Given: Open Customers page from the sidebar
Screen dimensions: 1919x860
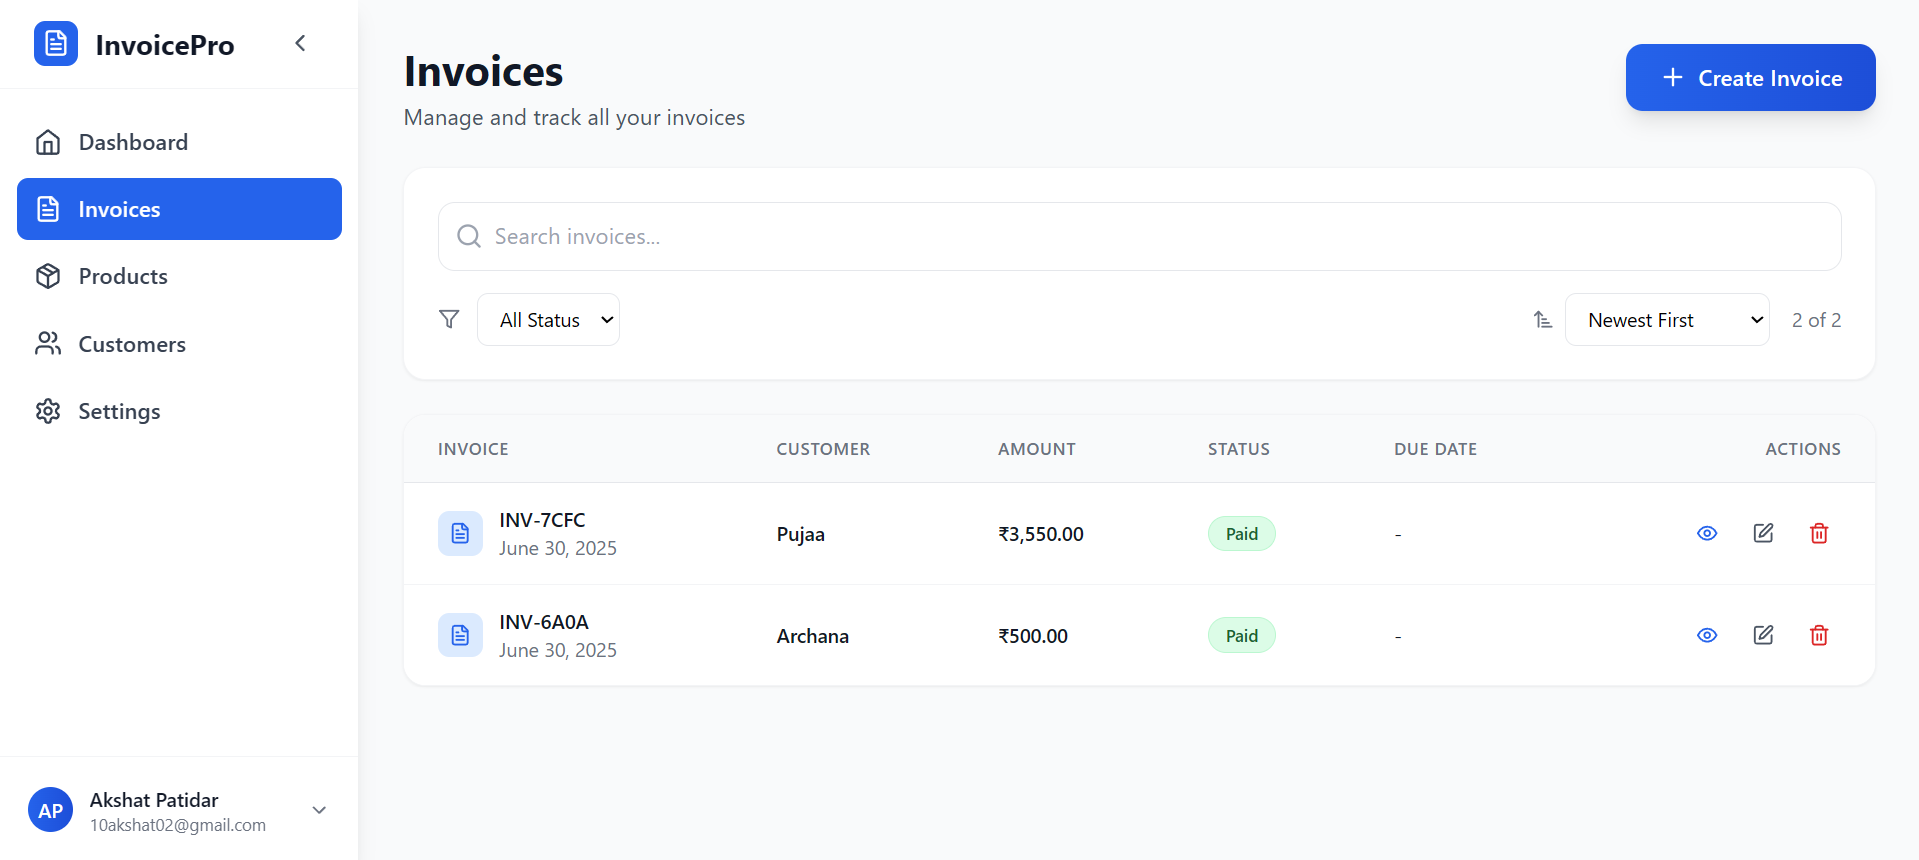Looking at the screenshot, I should (x=132, y=344).
